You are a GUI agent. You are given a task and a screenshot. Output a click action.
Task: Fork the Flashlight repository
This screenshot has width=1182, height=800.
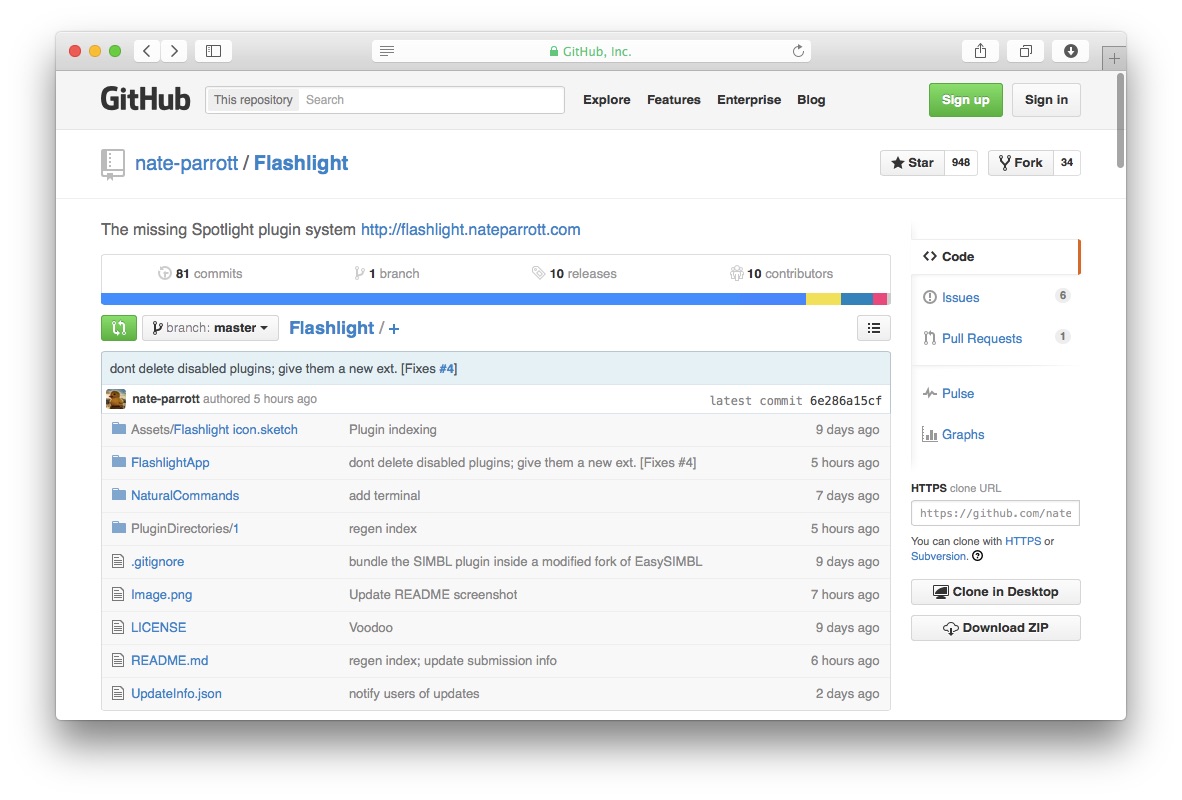(x=1021, y=163)
